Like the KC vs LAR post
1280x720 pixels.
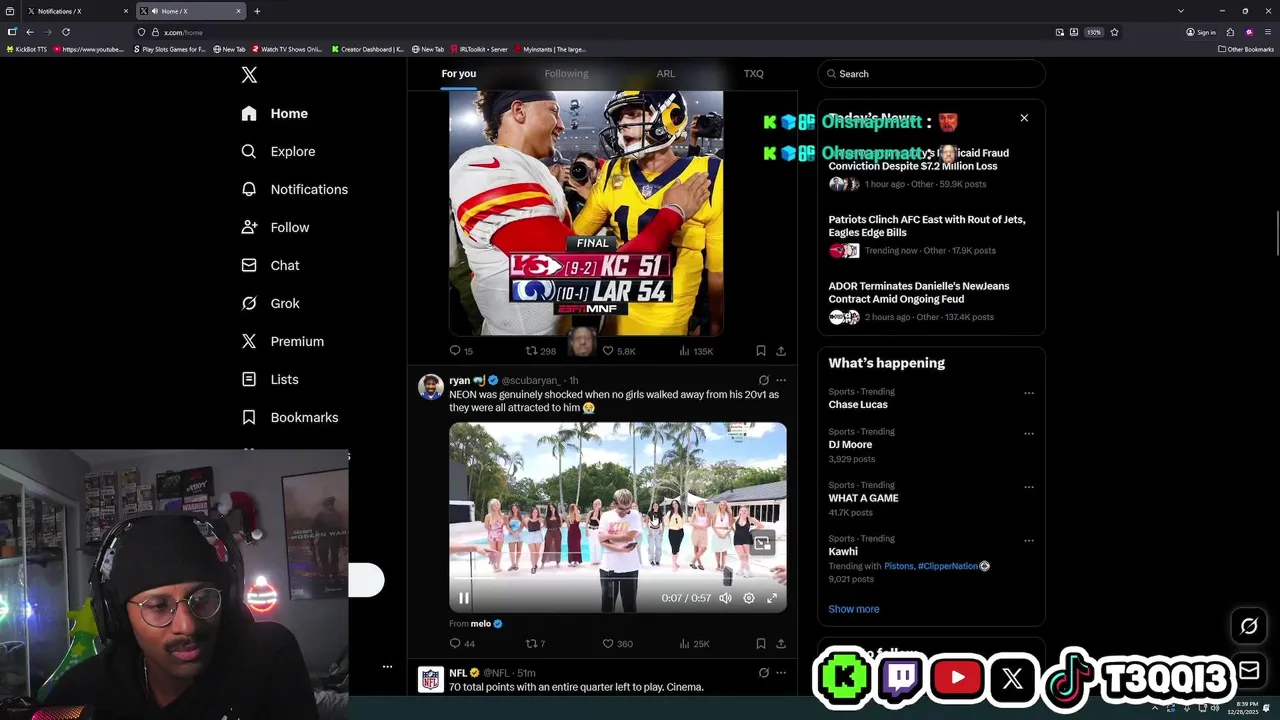click(619, 351)
